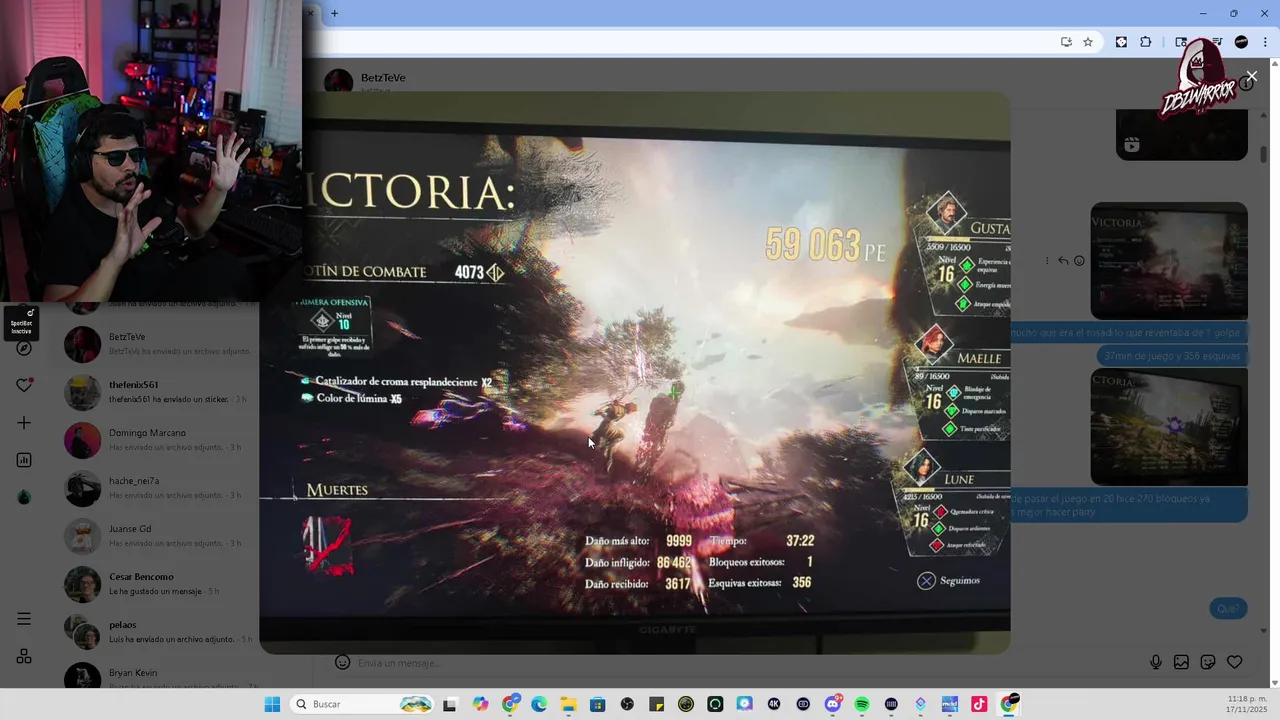
Task: Open three-dot options next to image message
Action: click(1047, 261)
